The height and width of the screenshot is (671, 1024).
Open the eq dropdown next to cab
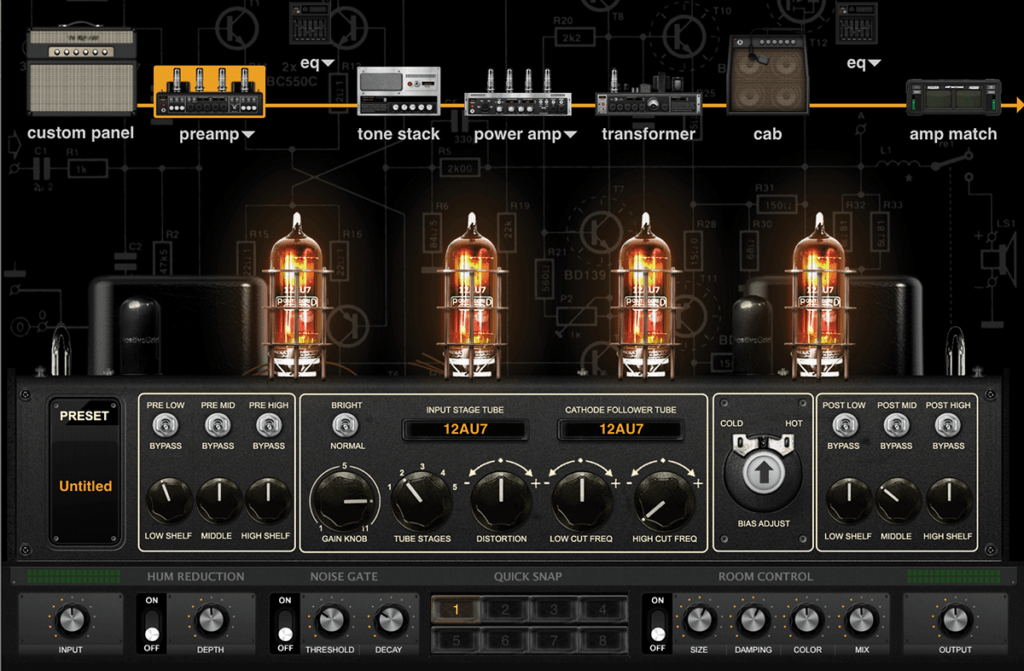pos(866,62)
